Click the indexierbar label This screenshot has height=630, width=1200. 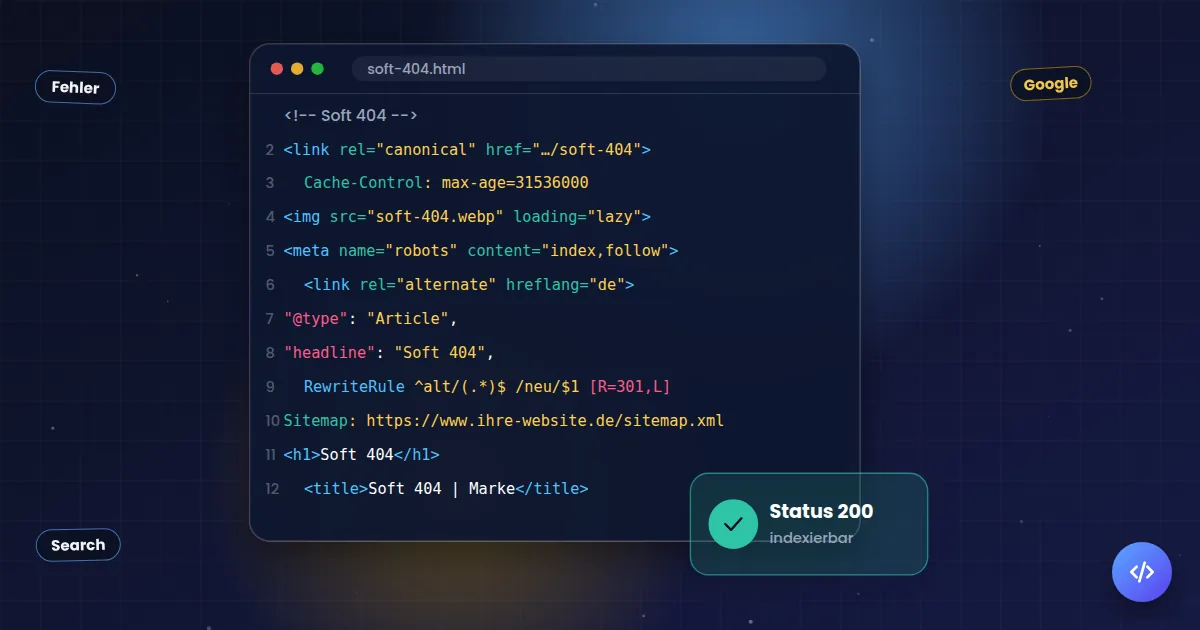[x=811, y=538]
